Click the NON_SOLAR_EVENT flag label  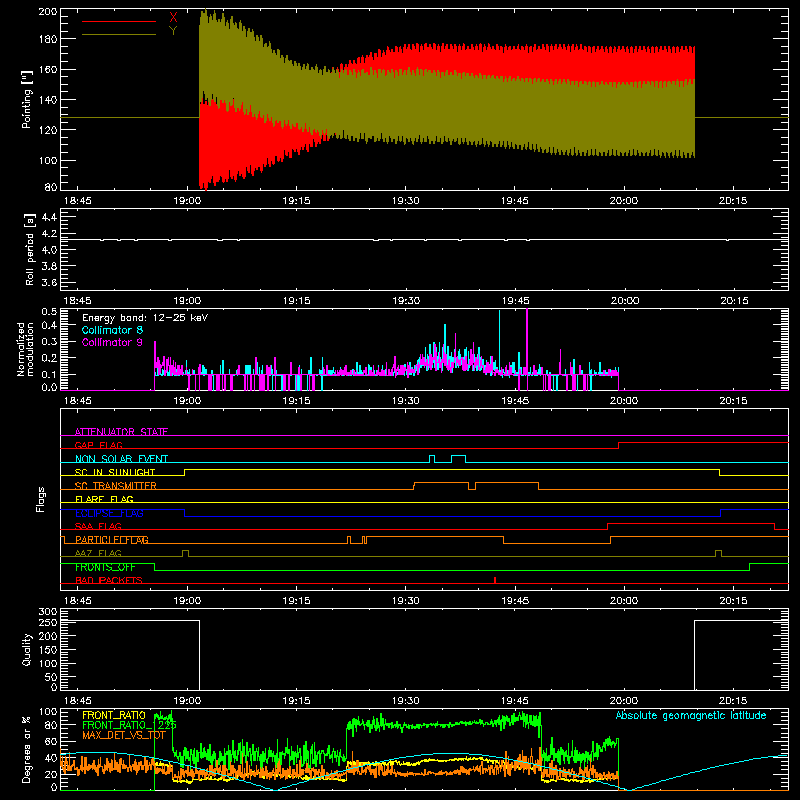121,459
